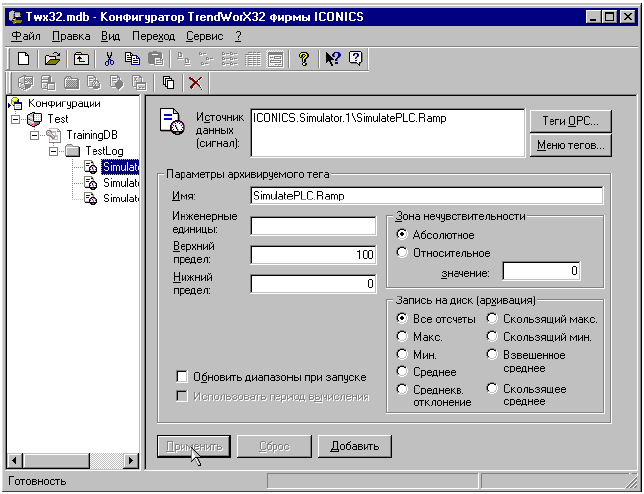
Task: Select Относительное deadband radio button
Action: [x=402, y=252]
